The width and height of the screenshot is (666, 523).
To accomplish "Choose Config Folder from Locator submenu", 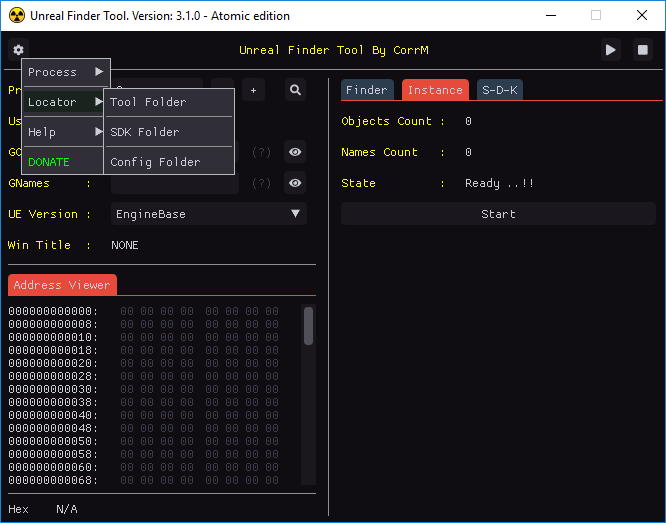I will click(169, 162).
